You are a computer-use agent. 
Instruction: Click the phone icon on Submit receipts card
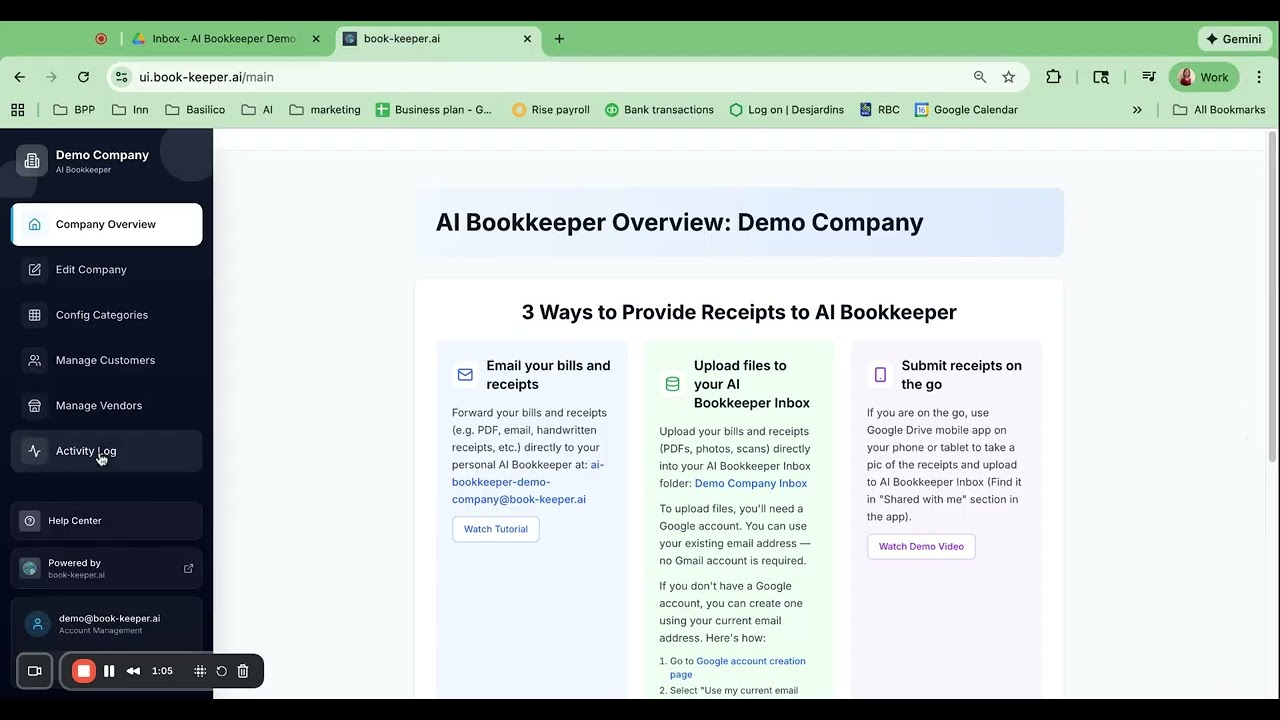click(x=880, y=375)
